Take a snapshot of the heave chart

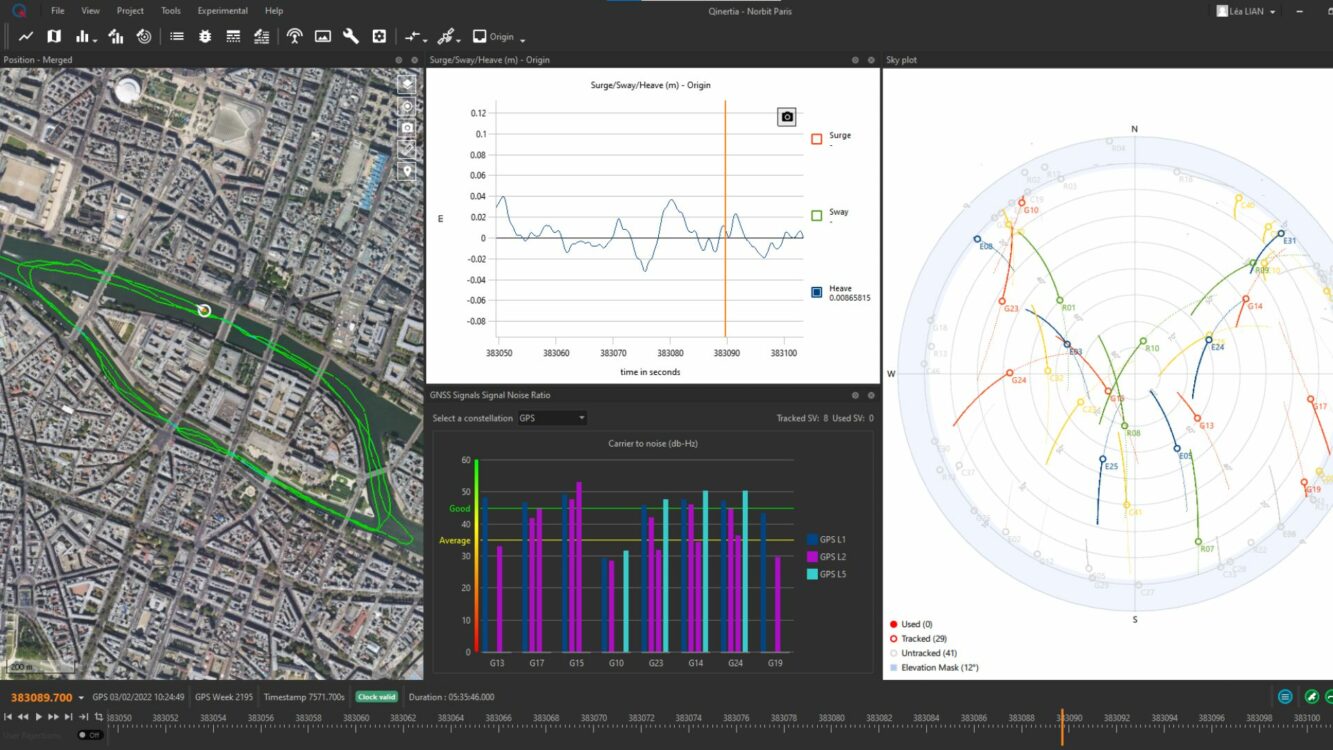click(787, 117)
